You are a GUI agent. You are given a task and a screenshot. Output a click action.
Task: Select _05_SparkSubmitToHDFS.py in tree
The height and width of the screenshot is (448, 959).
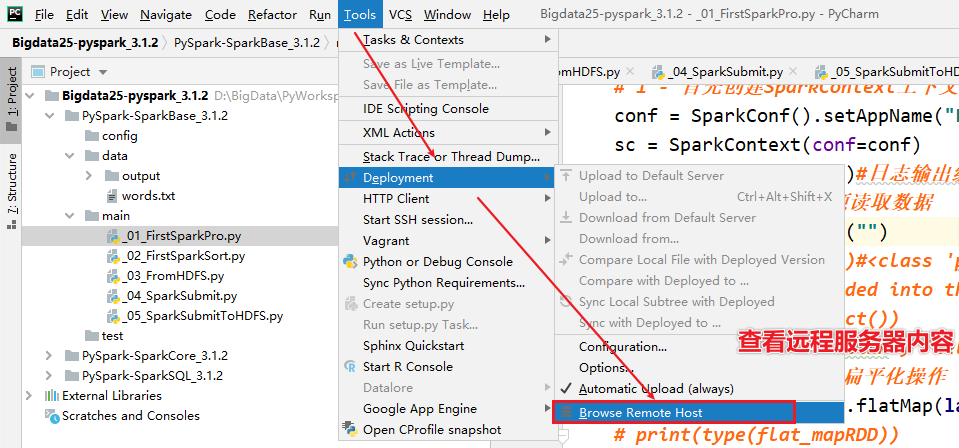(x=195, y=316)
